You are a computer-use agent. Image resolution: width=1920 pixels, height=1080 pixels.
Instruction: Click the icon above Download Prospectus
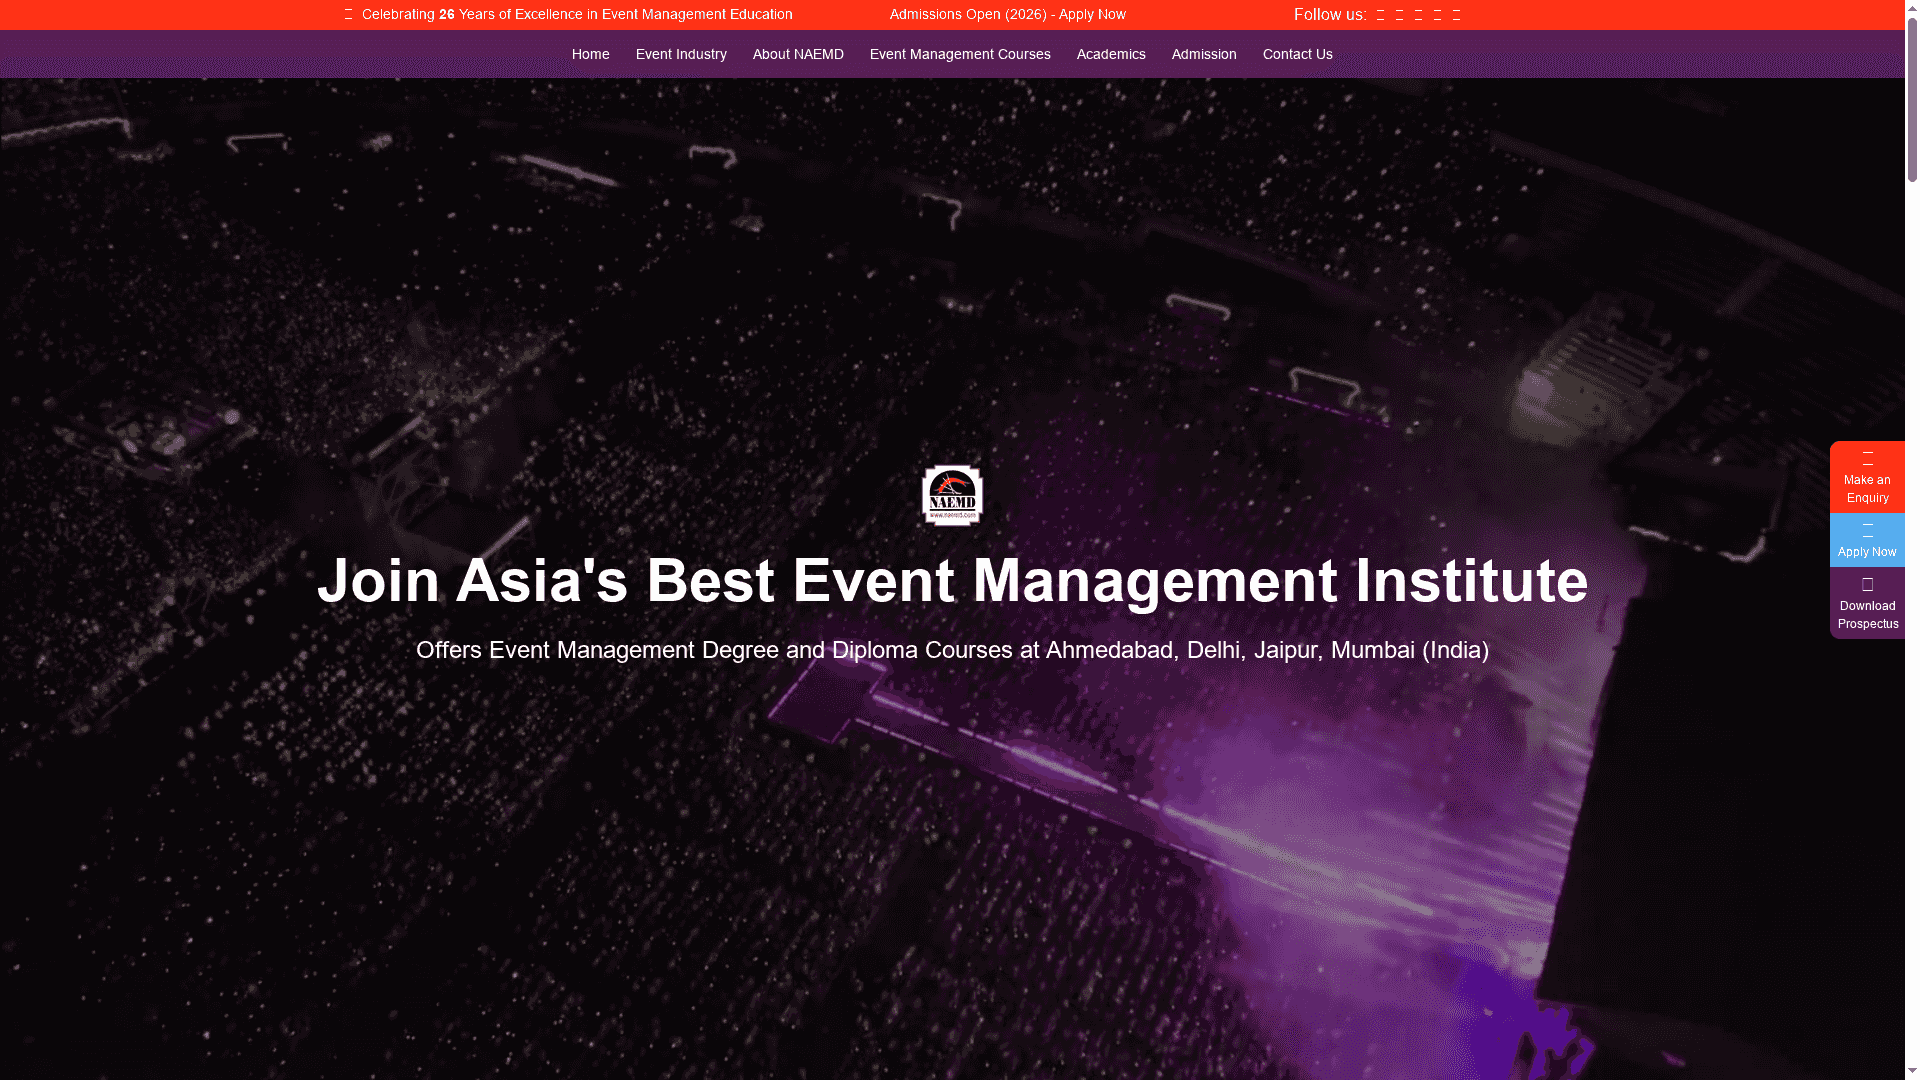coord(1867,584)
